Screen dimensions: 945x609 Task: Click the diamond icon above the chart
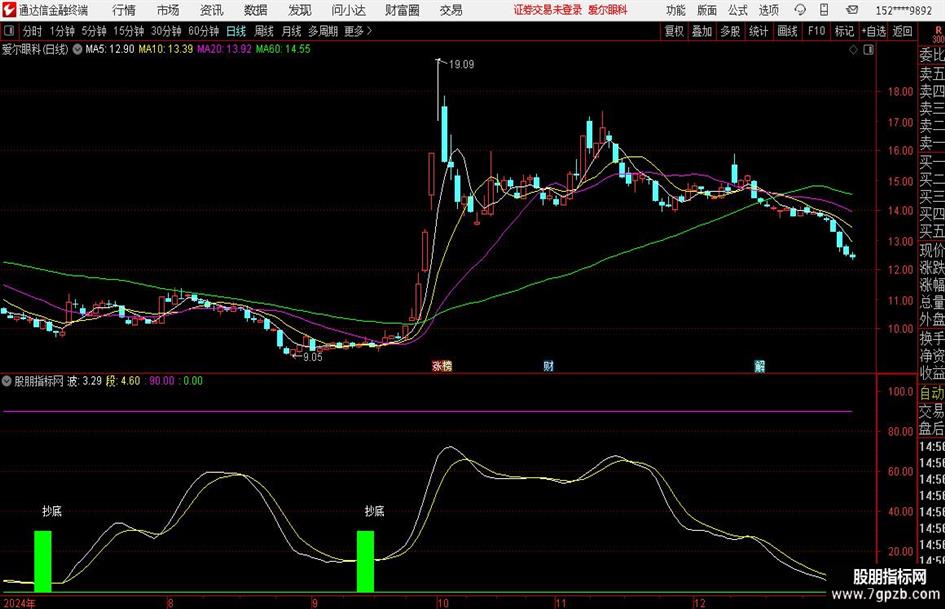(853, 50)
